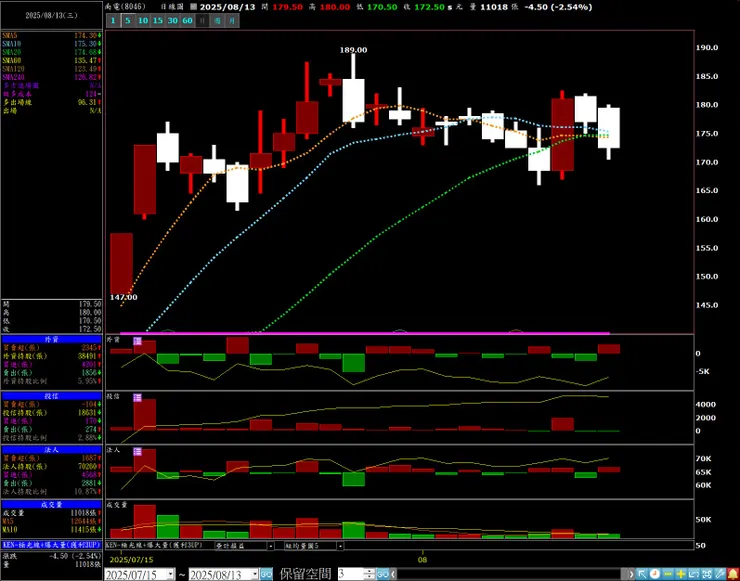The image size is (740, 581).
Task: Zoom in with the plus icon
Action: tap(681, 574)
